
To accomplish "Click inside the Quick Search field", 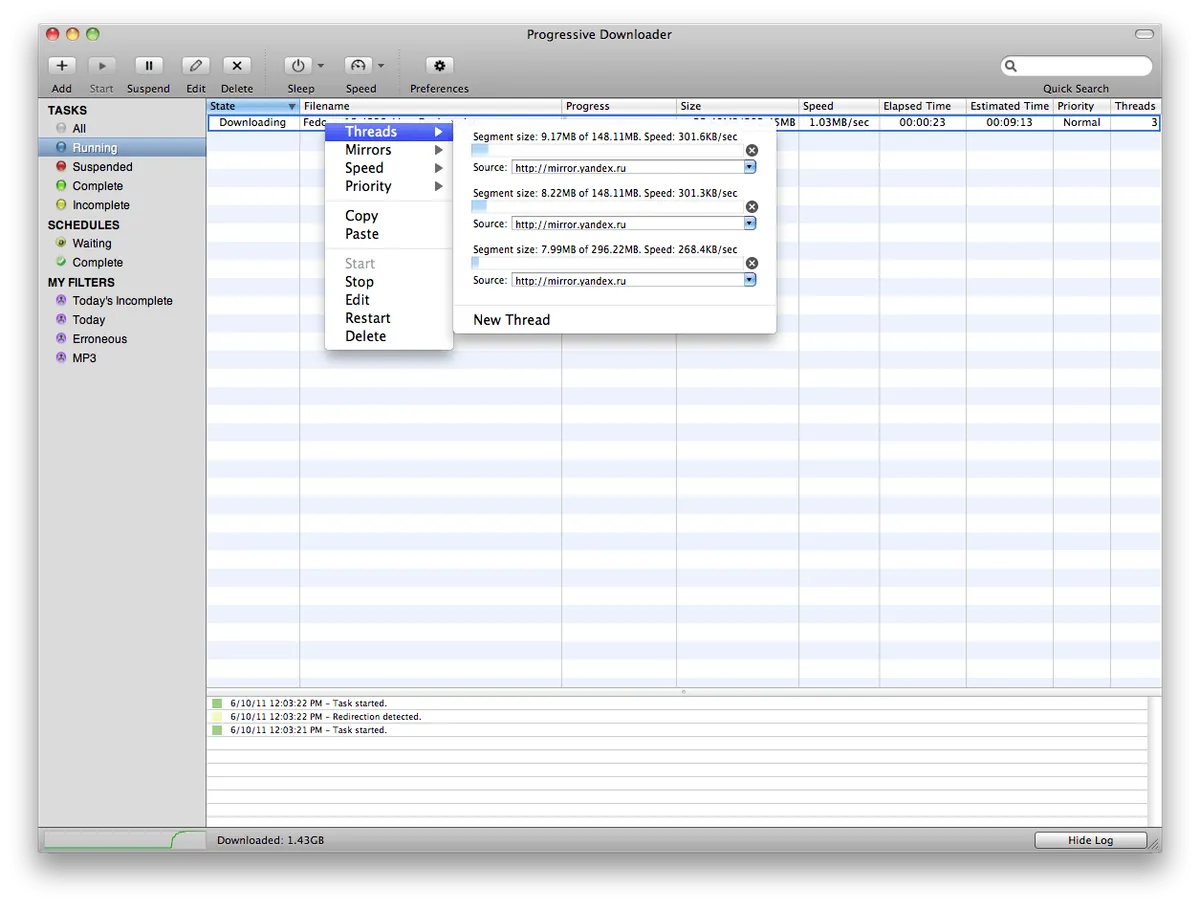I will tap(1076, 65).
